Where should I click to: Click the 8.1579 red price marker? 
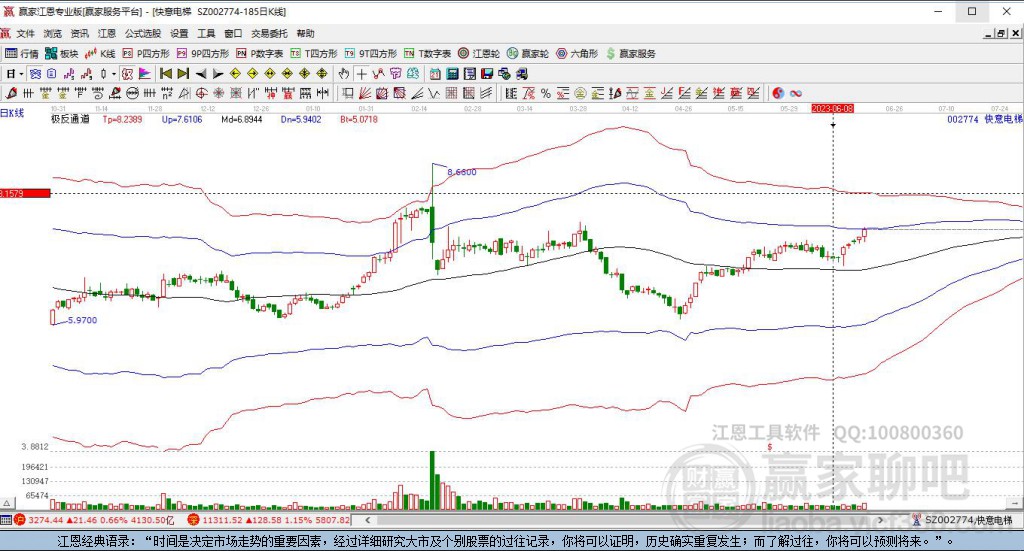pos(25,193)
